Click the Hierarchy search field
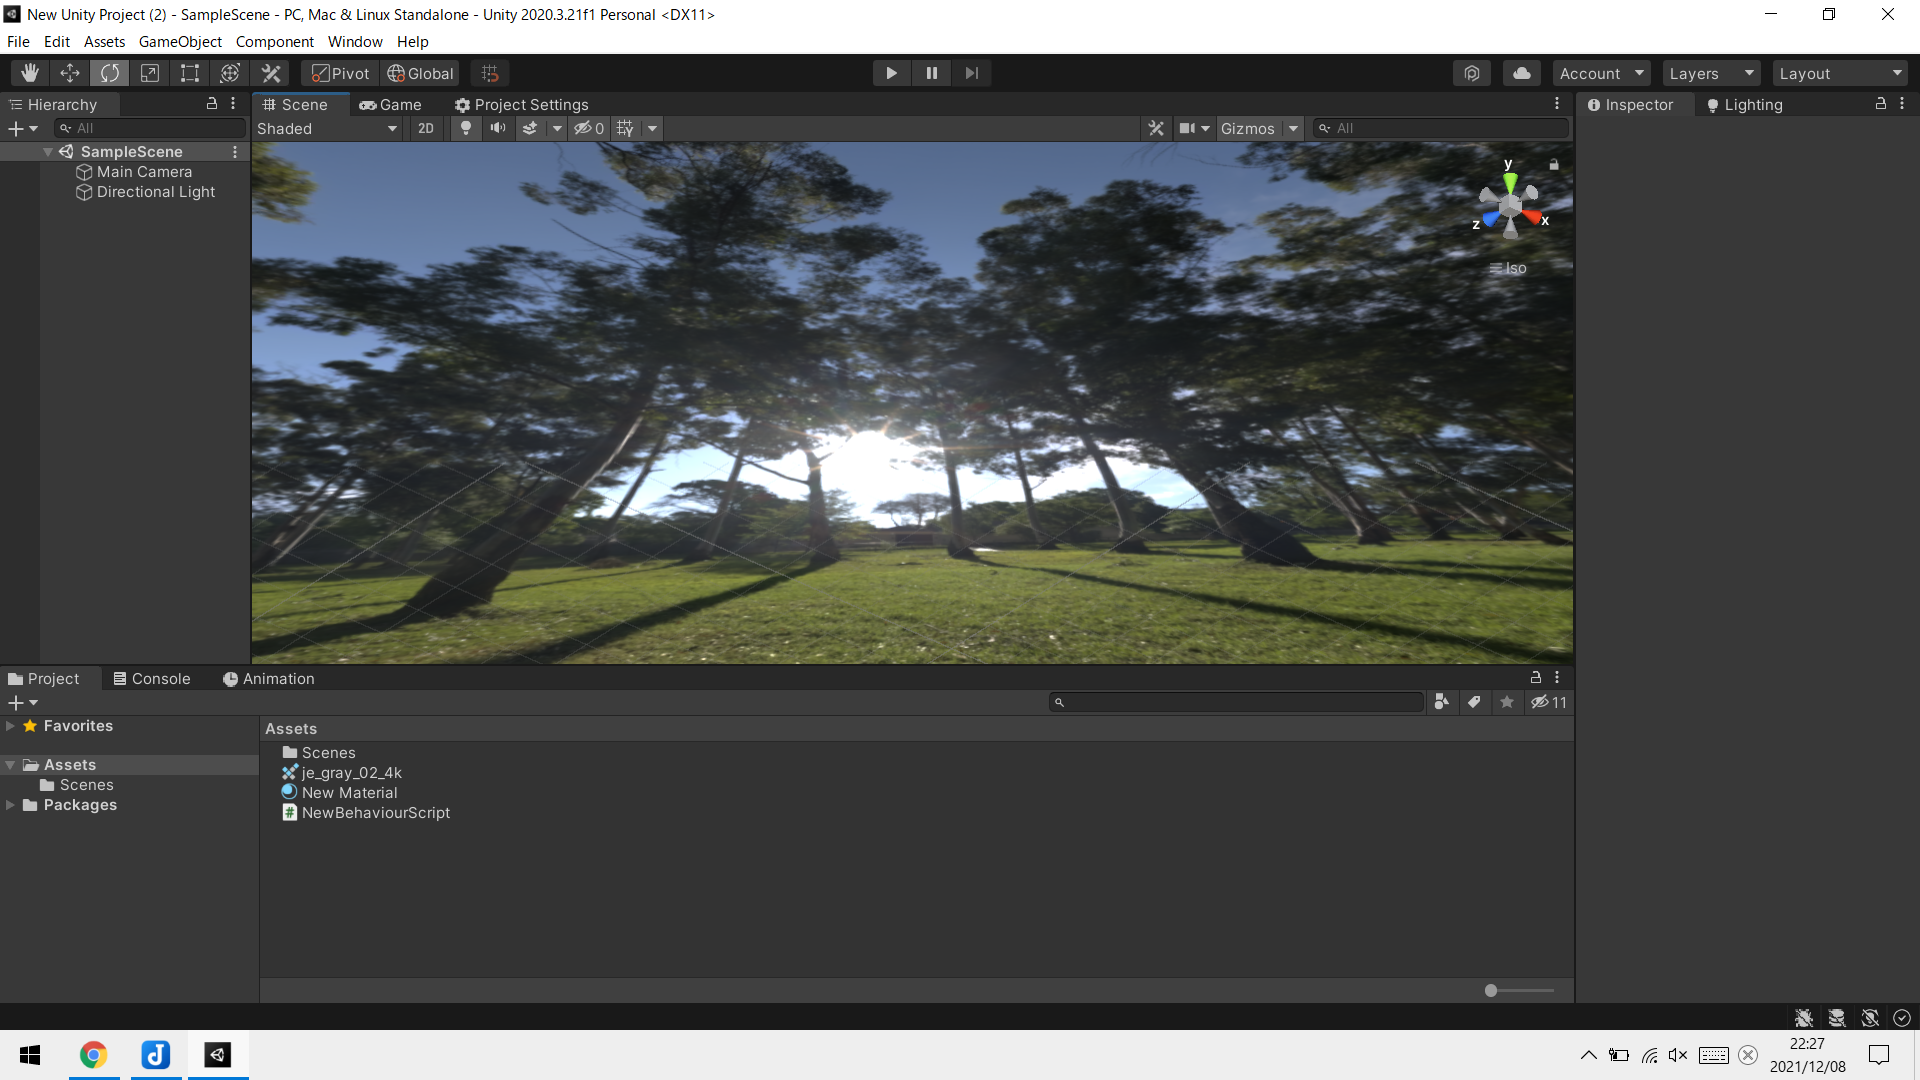Image resolution: width=1920 pixels, height=1080 pixels. click(x=150, y=128)
